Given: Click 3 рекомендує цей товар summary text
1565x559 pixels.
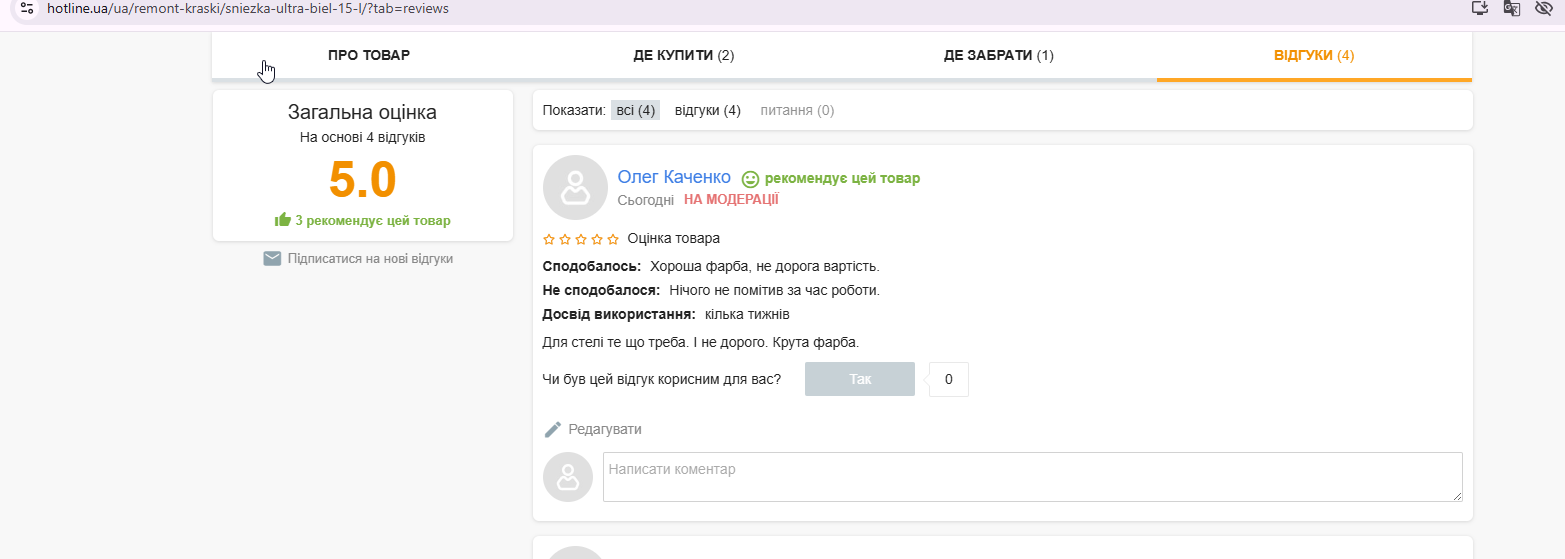Looking at the screenshot, I should click(x=373, y=220).
